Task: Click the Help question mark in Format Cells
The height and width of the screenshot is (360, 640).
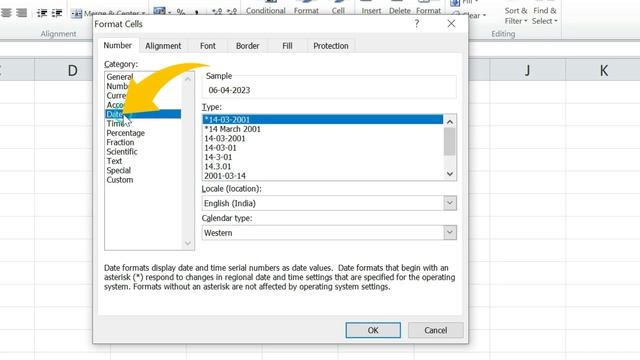Action: (x=416, y=24)
